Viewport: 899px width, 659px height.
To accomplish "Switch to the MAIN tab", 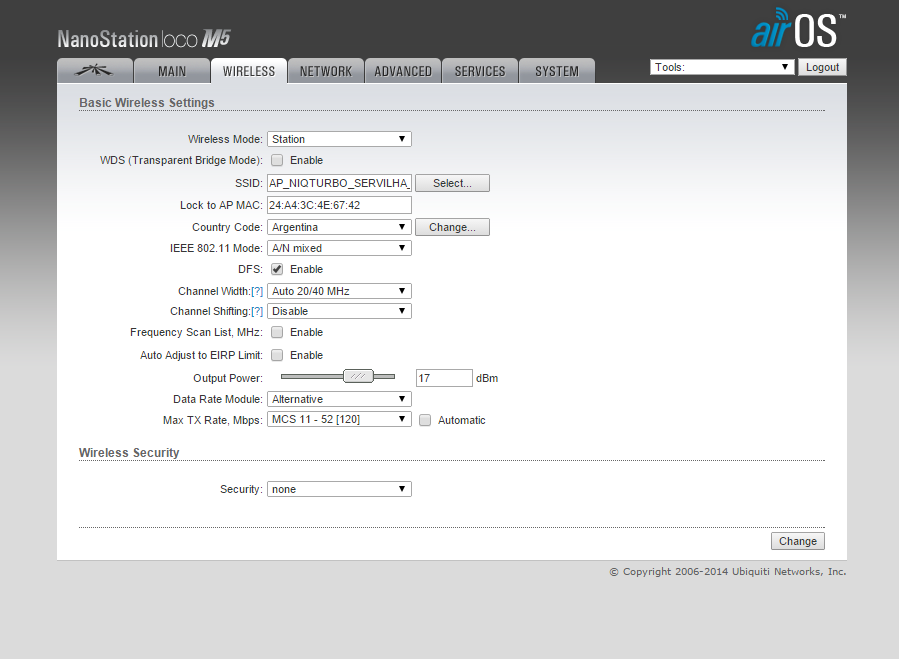I will (x=172, y=71).
